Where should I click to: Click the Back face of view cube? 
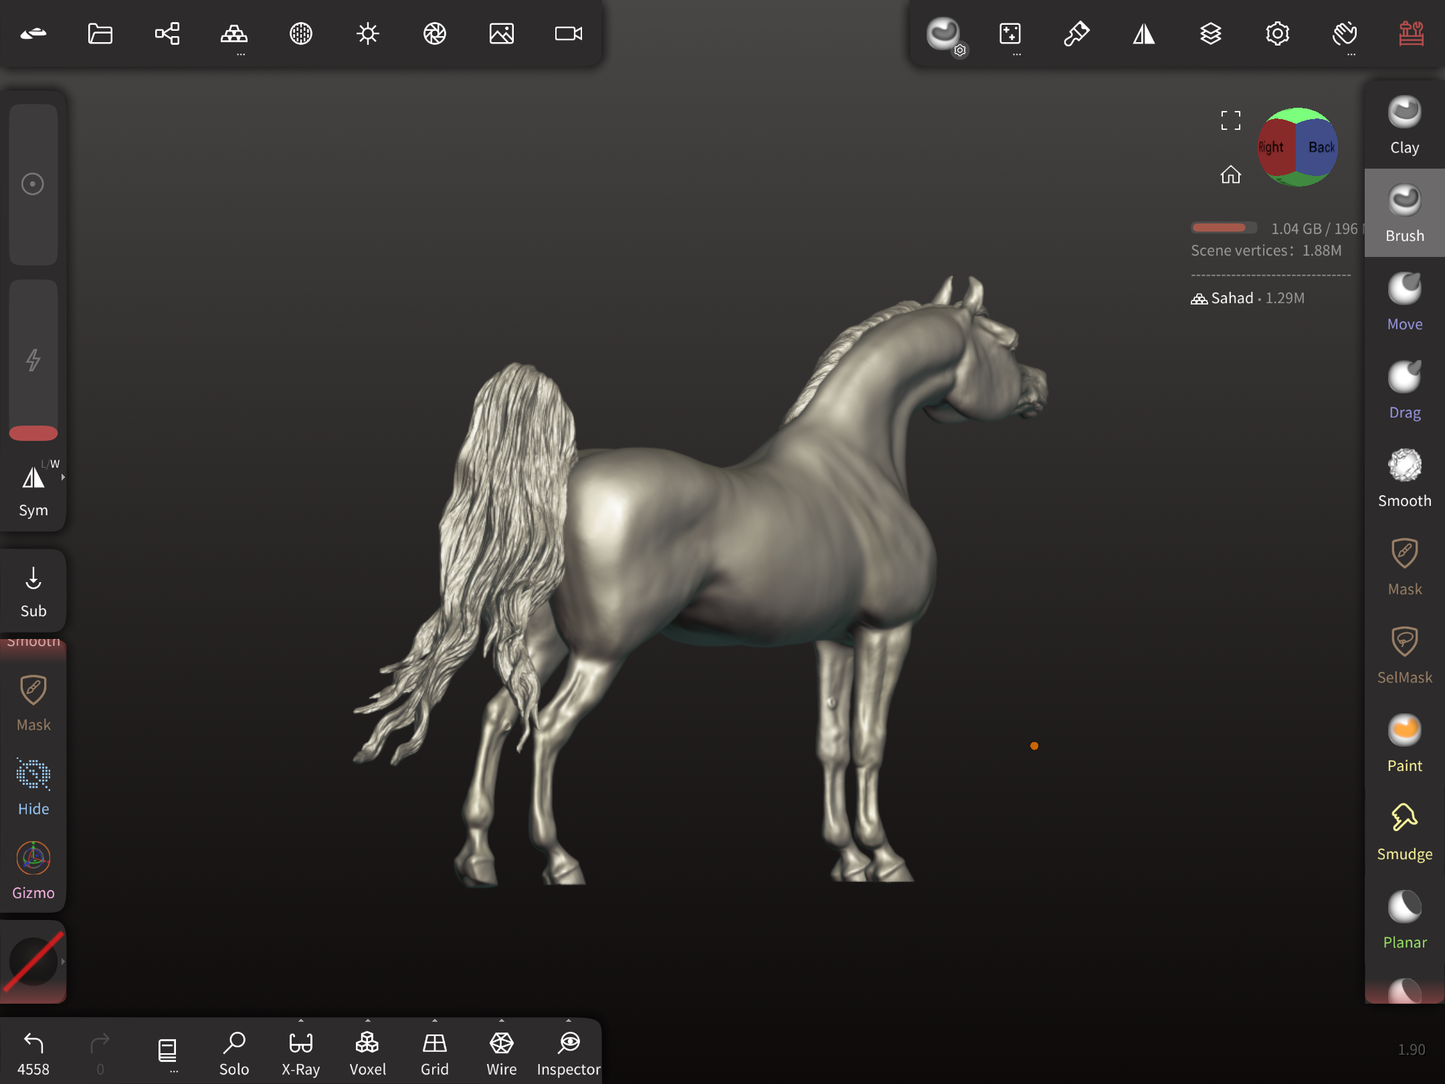[1320, 148]
